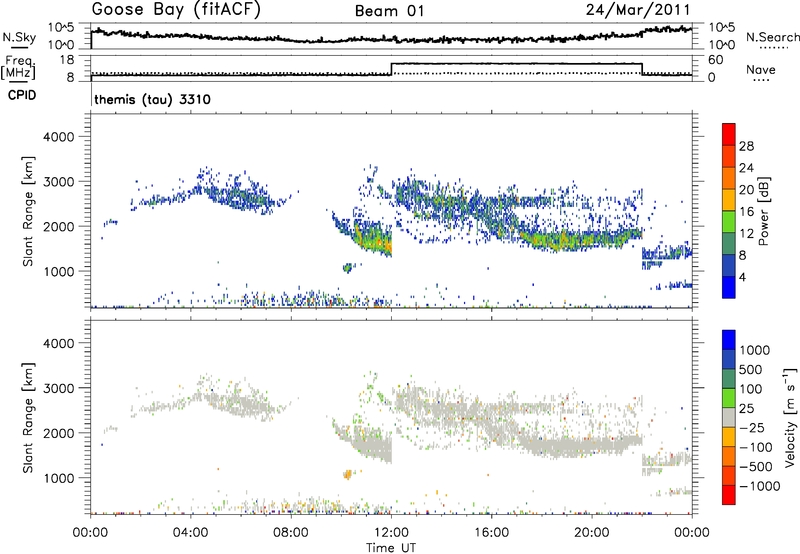Click the 4 label on Power colorbar

point(742,278)
